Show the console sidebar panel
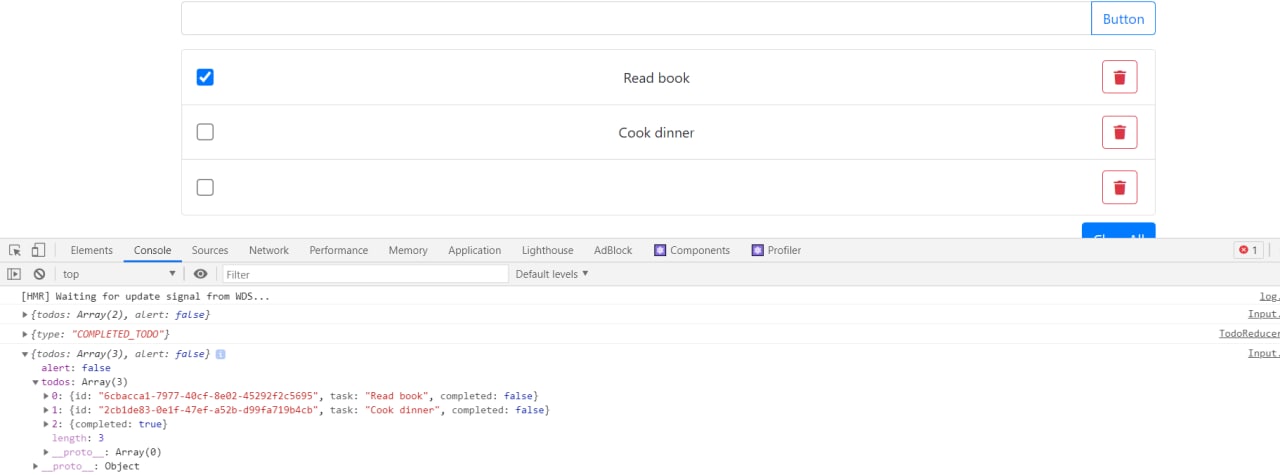 [14, 274]
